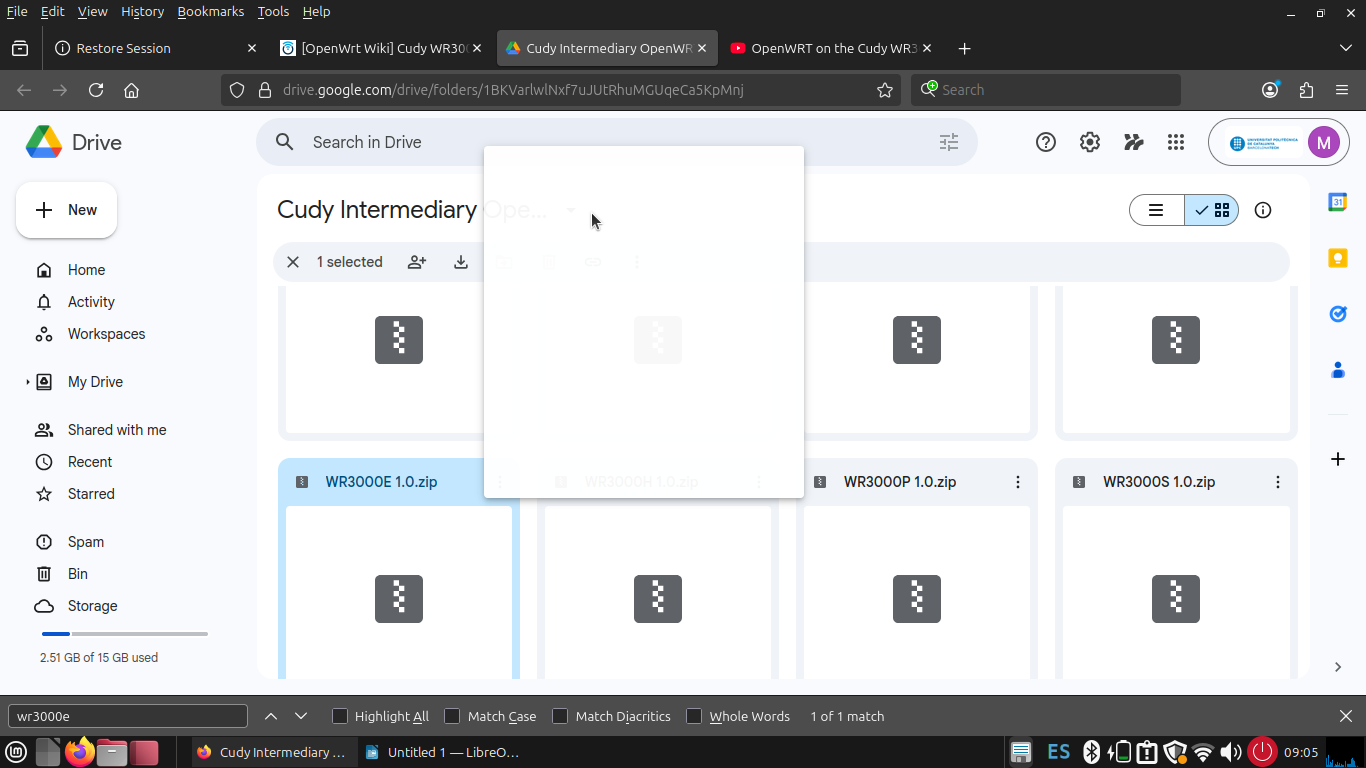Open Google Keep side panel icon
1366x768 pixels.
(x=1338, y=258)
